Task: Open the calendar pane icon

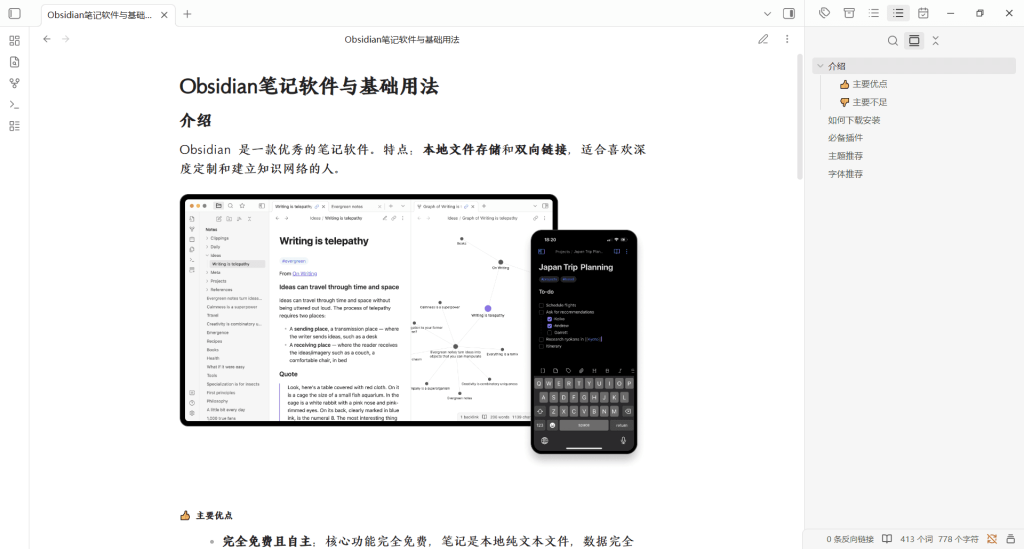Action: coord(923,13)
